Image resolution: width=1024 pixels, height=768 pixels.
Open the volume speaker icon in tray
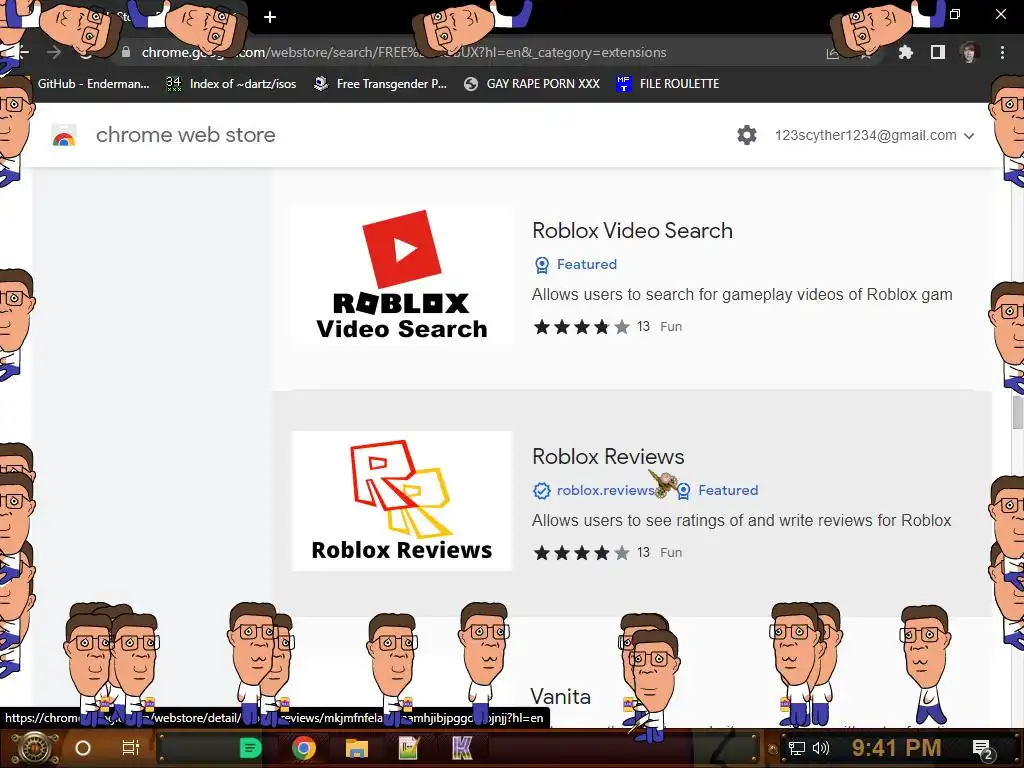coord(821,748)
